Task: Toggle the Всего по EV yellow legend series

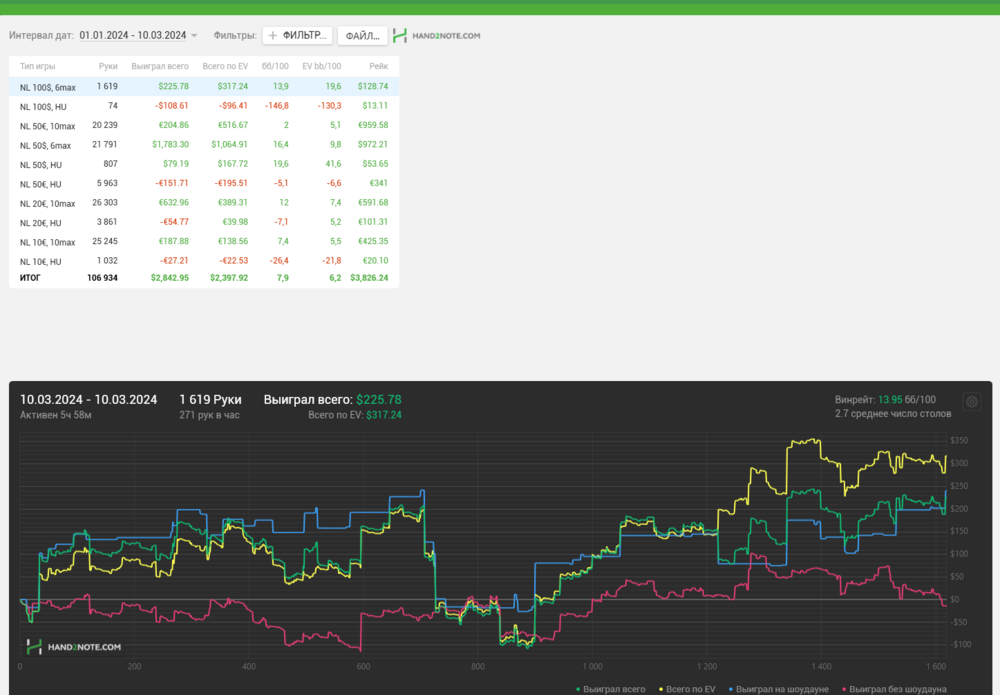Action: point(687,689)
